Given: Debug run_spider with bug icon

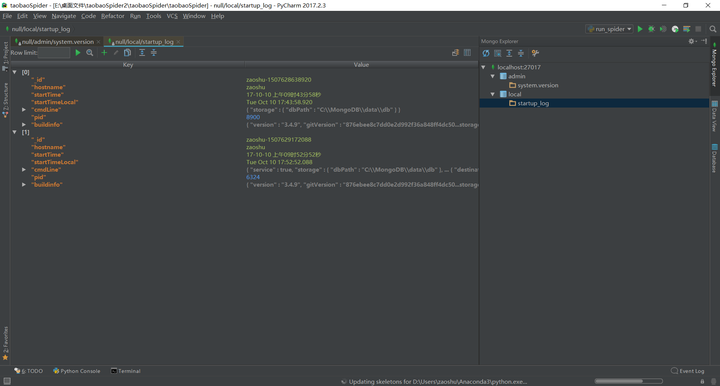Looking at the screenshot, I should click(652, 29).
